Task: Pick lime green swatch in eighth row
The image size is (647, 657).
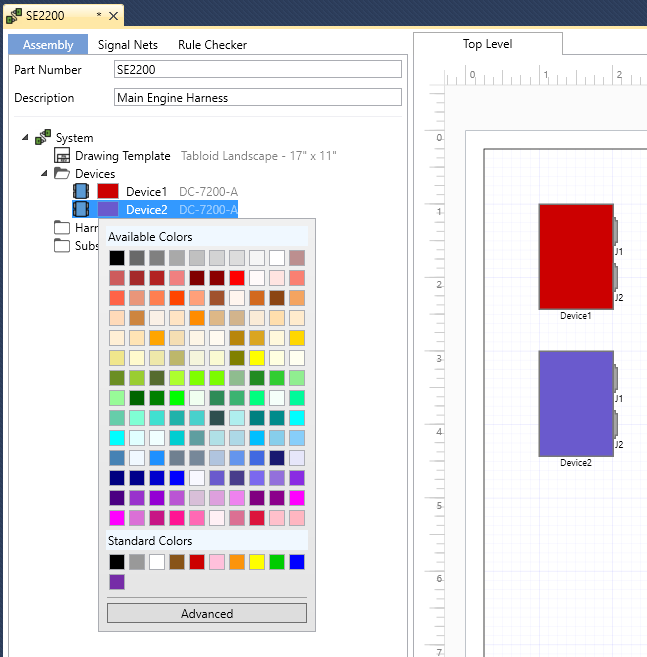Action: [x=177, y=398]
